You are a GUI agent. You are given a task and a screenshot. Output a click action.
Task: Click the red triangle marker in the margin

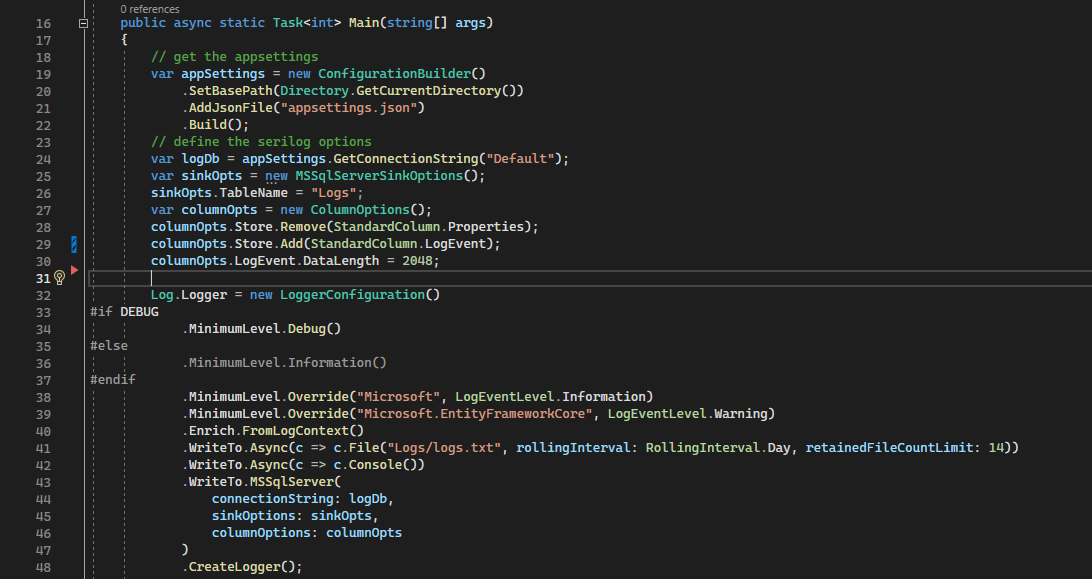(74, 270)
